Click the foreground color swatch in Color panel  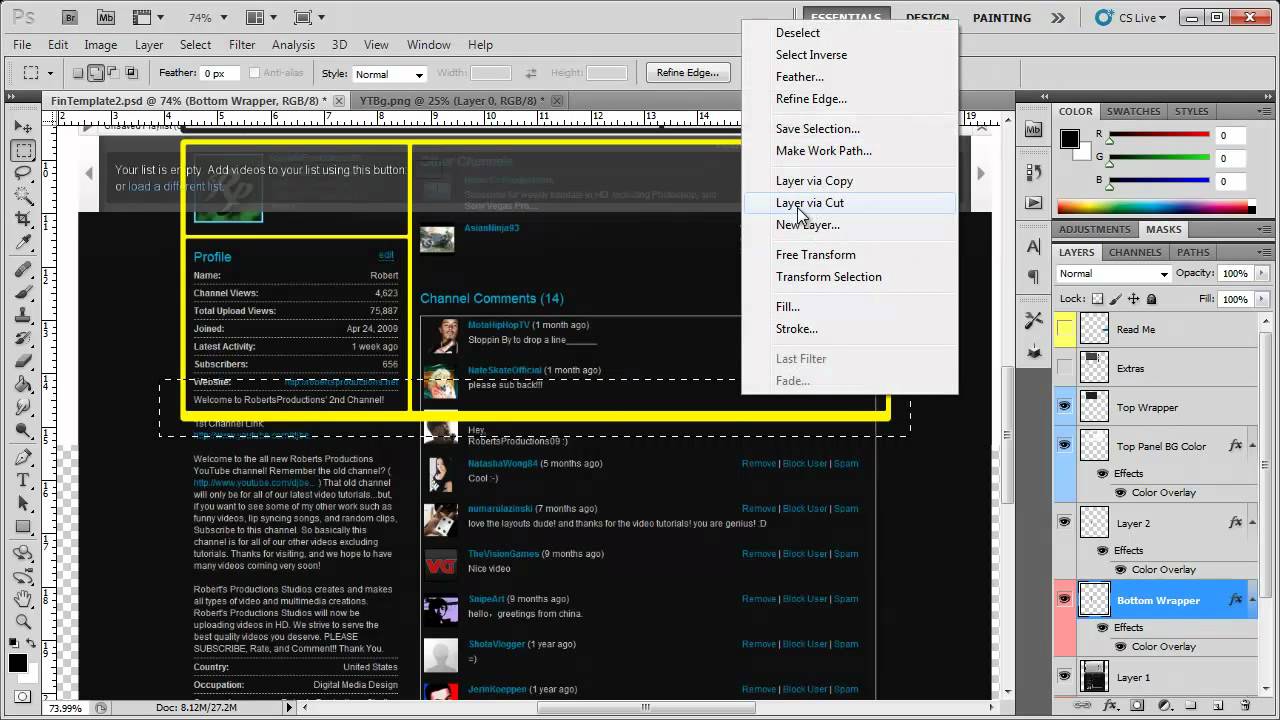tap(1070, 139)
